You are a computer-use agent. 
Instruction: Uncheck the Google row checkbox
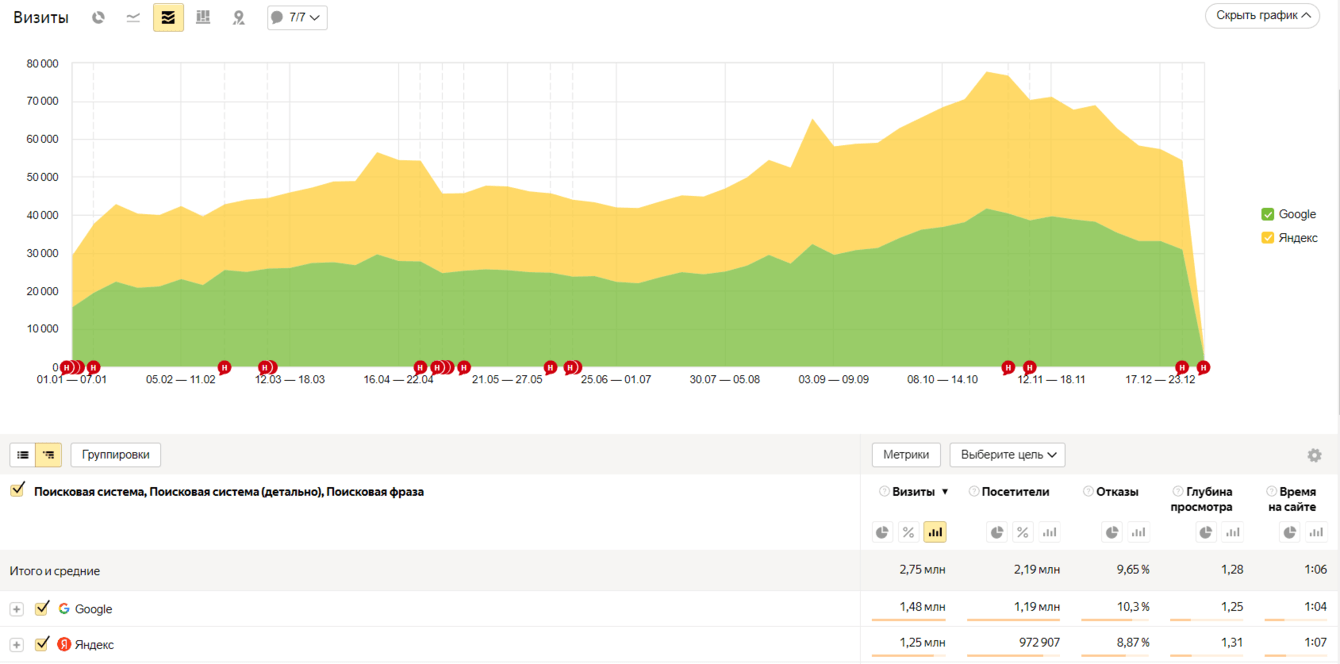42,608
